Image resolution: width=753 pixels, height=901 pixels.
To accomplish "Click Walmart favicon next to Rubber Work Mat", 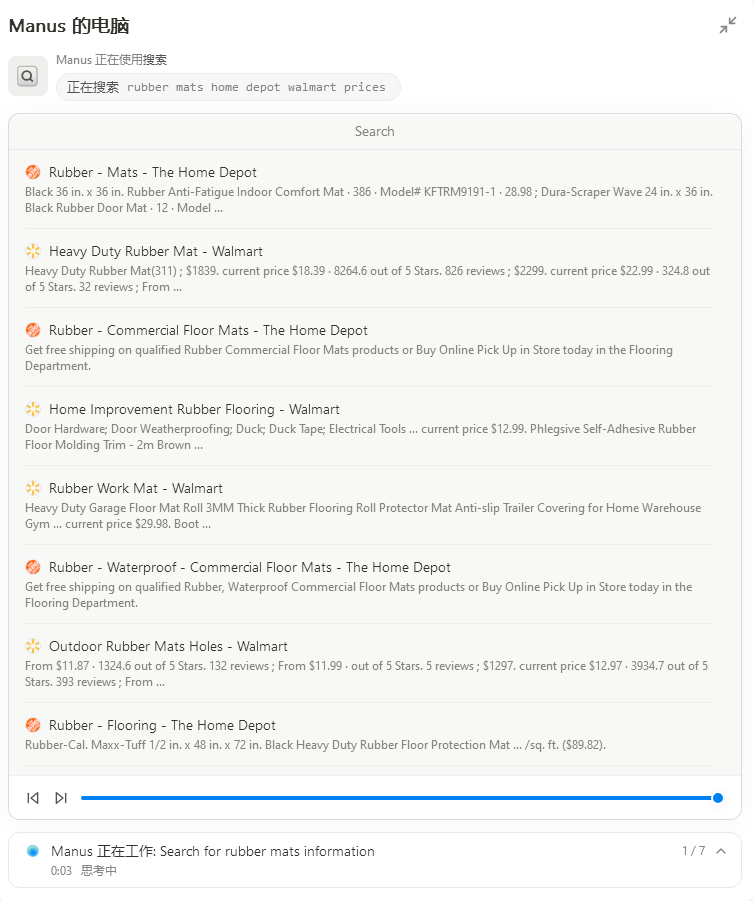I will (33, 488).
